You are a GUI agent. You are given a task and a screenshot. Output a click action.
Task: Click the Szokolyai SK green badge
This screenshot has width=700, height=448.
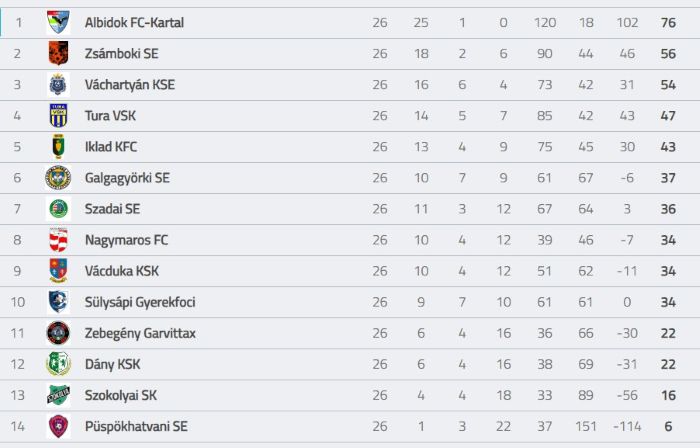pyautogui.click(x=58, y=395)
